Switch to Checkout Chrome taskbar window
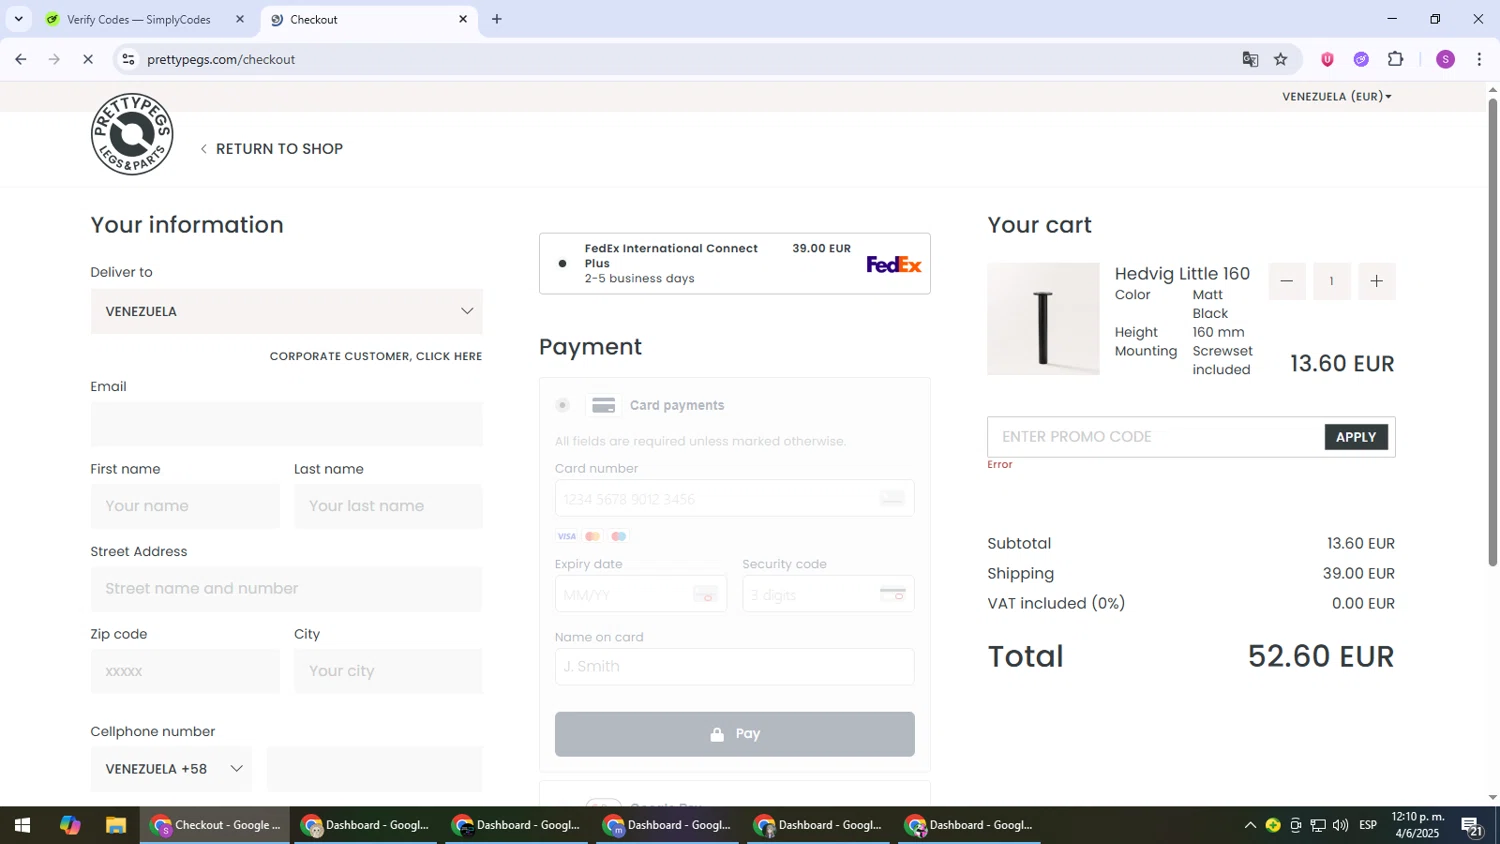 [x=215, y=825]
